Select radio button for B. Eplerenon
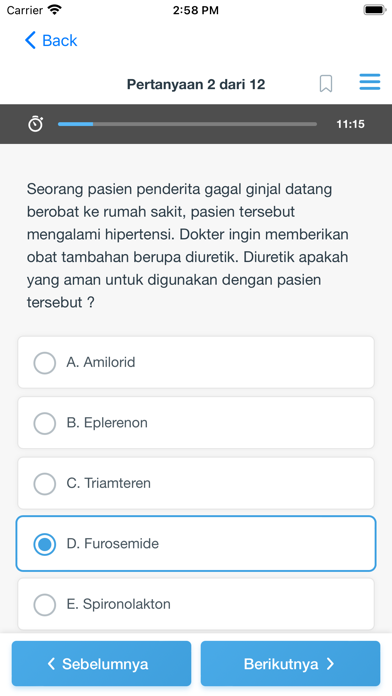This screenshot has height=696, width=392. 44,423
